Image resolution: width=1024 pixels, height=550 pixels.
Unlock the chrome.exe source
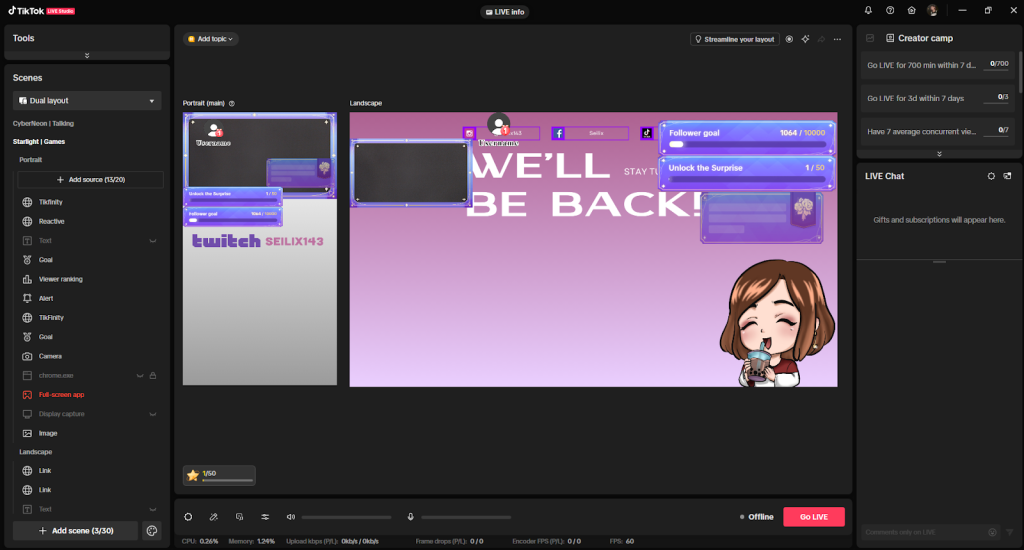(154, 375)
